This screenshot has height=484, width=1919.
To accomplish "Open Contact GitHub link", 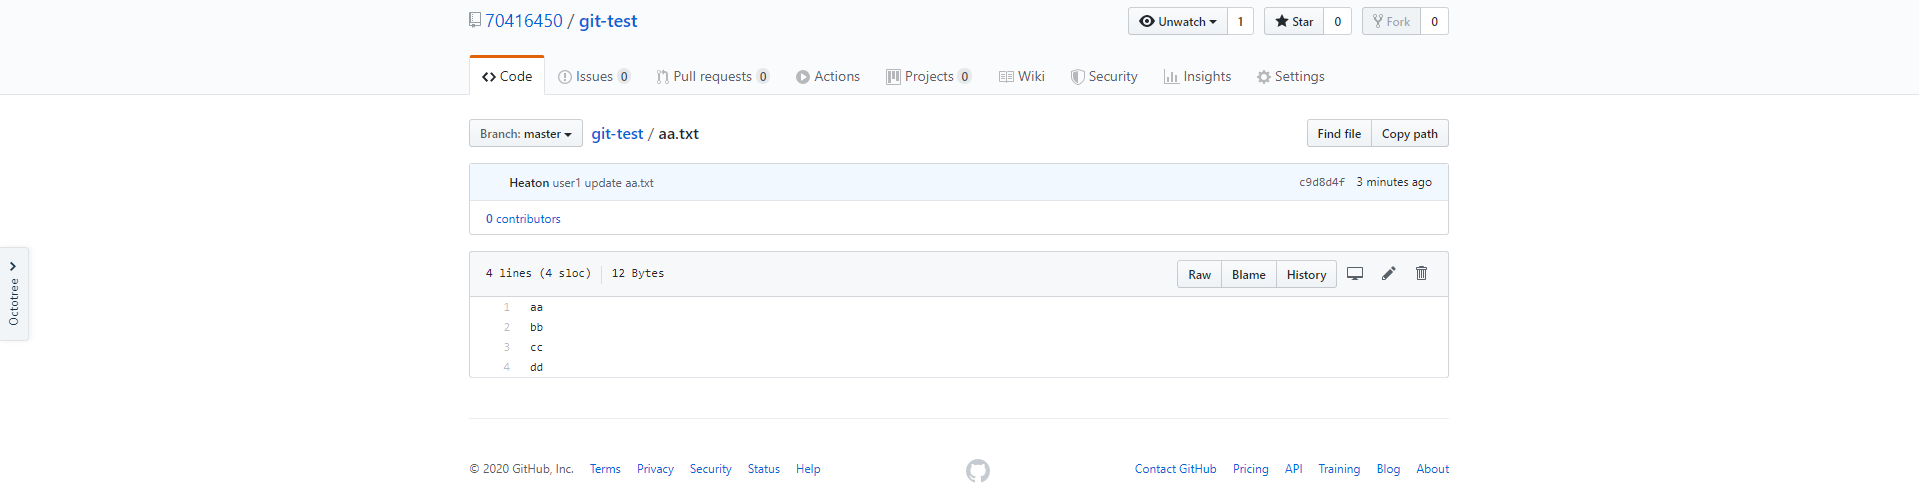I will [x=1176, y=469].
